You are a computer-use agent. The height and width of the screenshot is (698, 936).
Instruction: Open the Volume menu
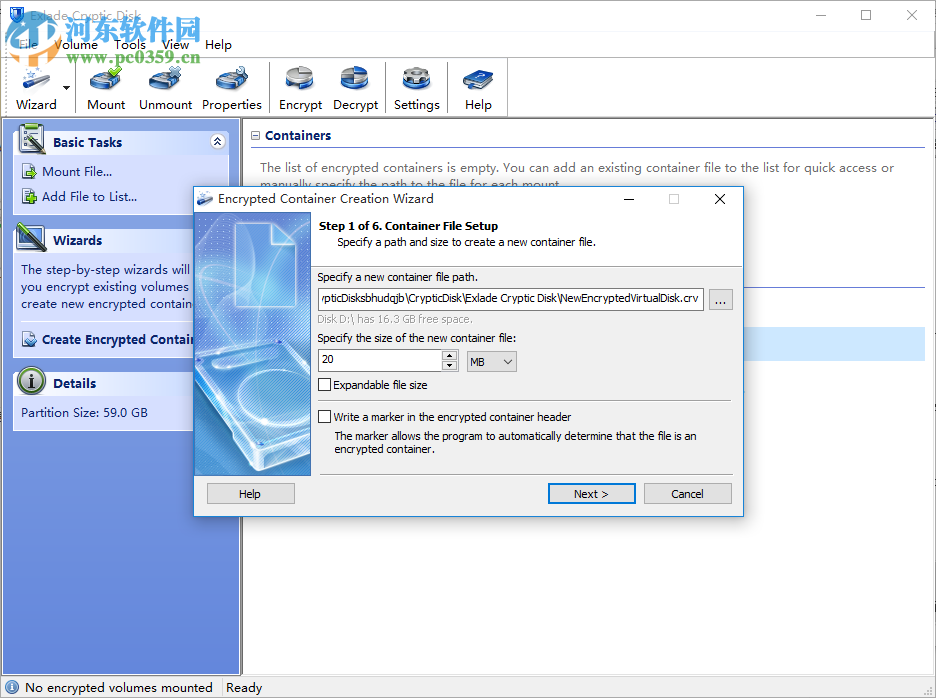pyautogui.click(x=76, y=45)
